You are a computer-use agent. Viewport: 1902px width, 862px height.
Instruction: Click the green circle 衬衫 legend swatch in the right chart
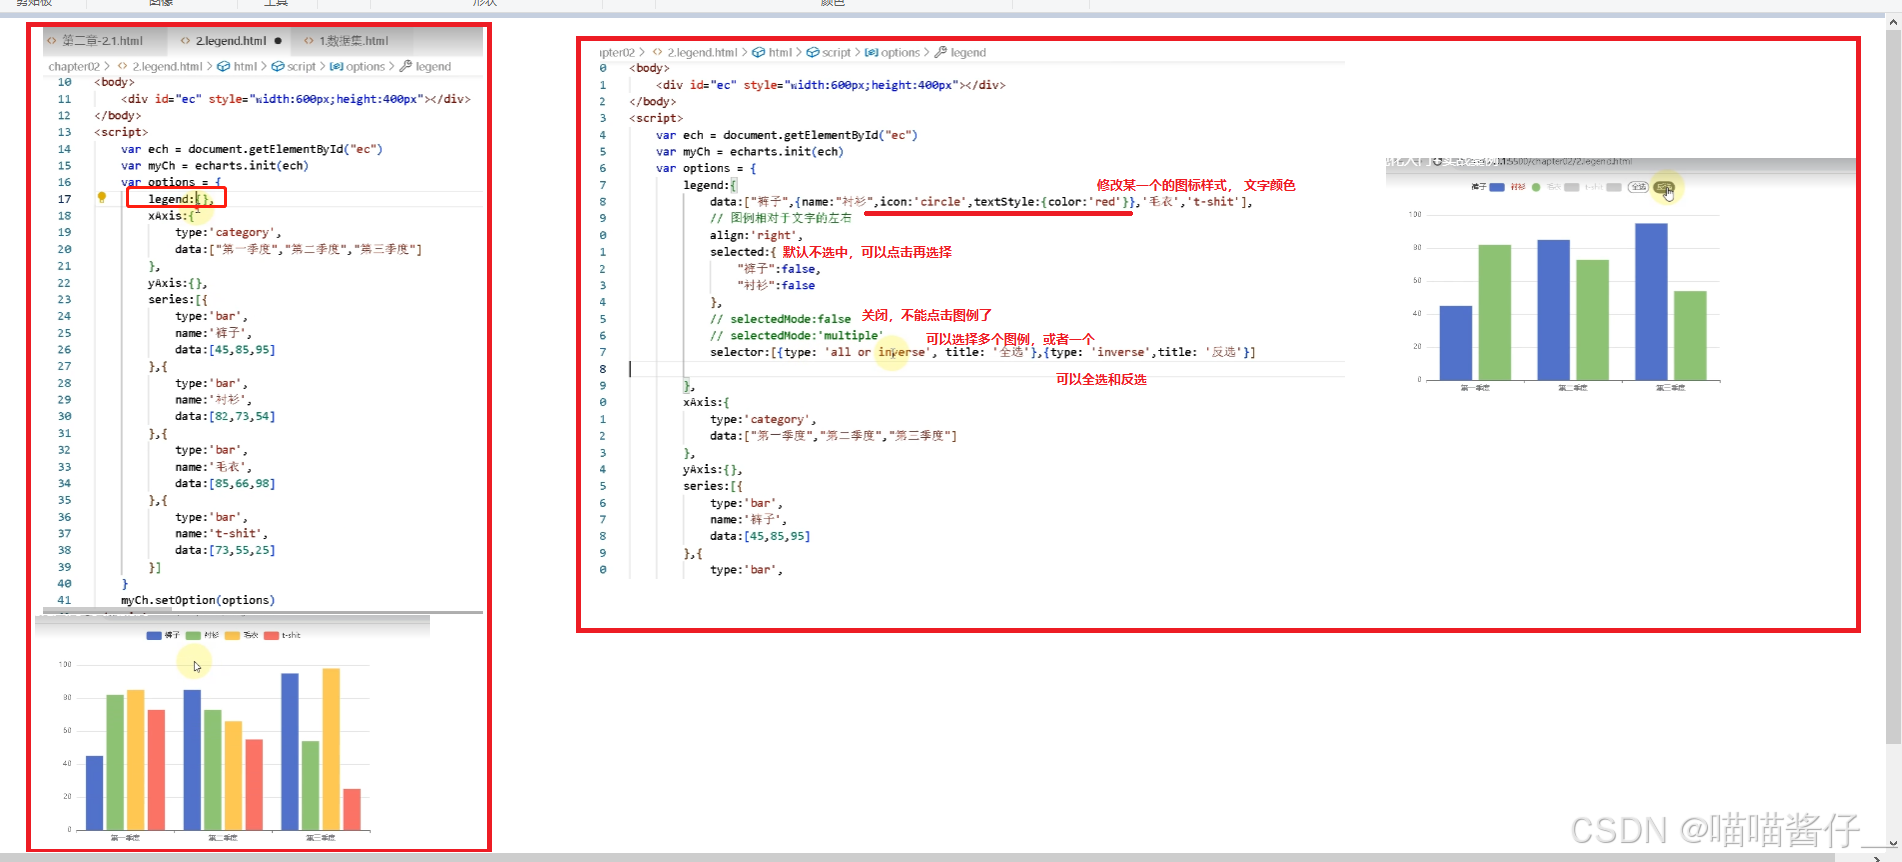tap(1536, 187)
